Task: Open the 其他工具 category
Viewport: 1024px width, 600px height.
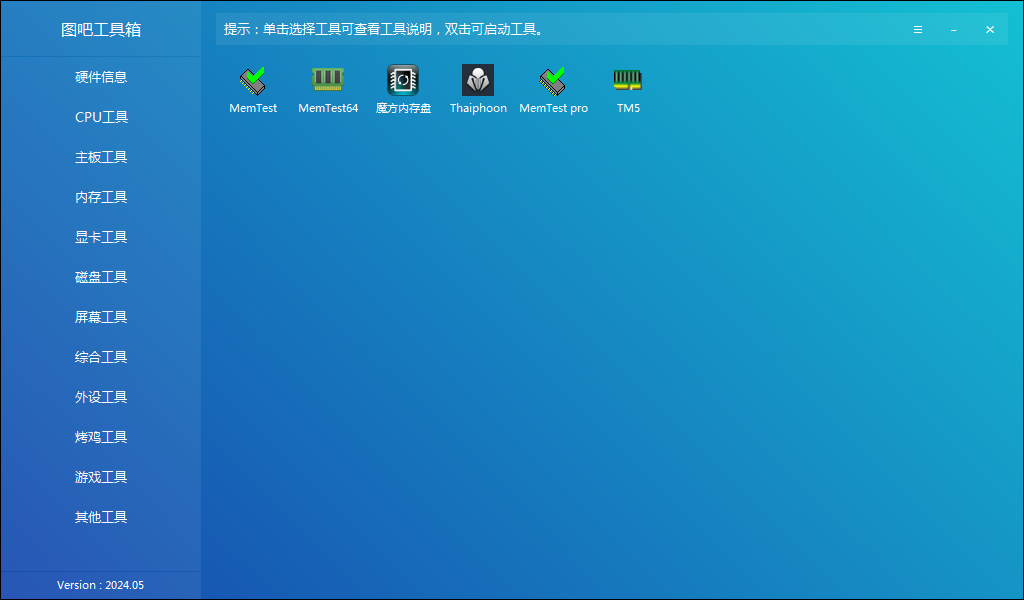Action: pos(101,517)
